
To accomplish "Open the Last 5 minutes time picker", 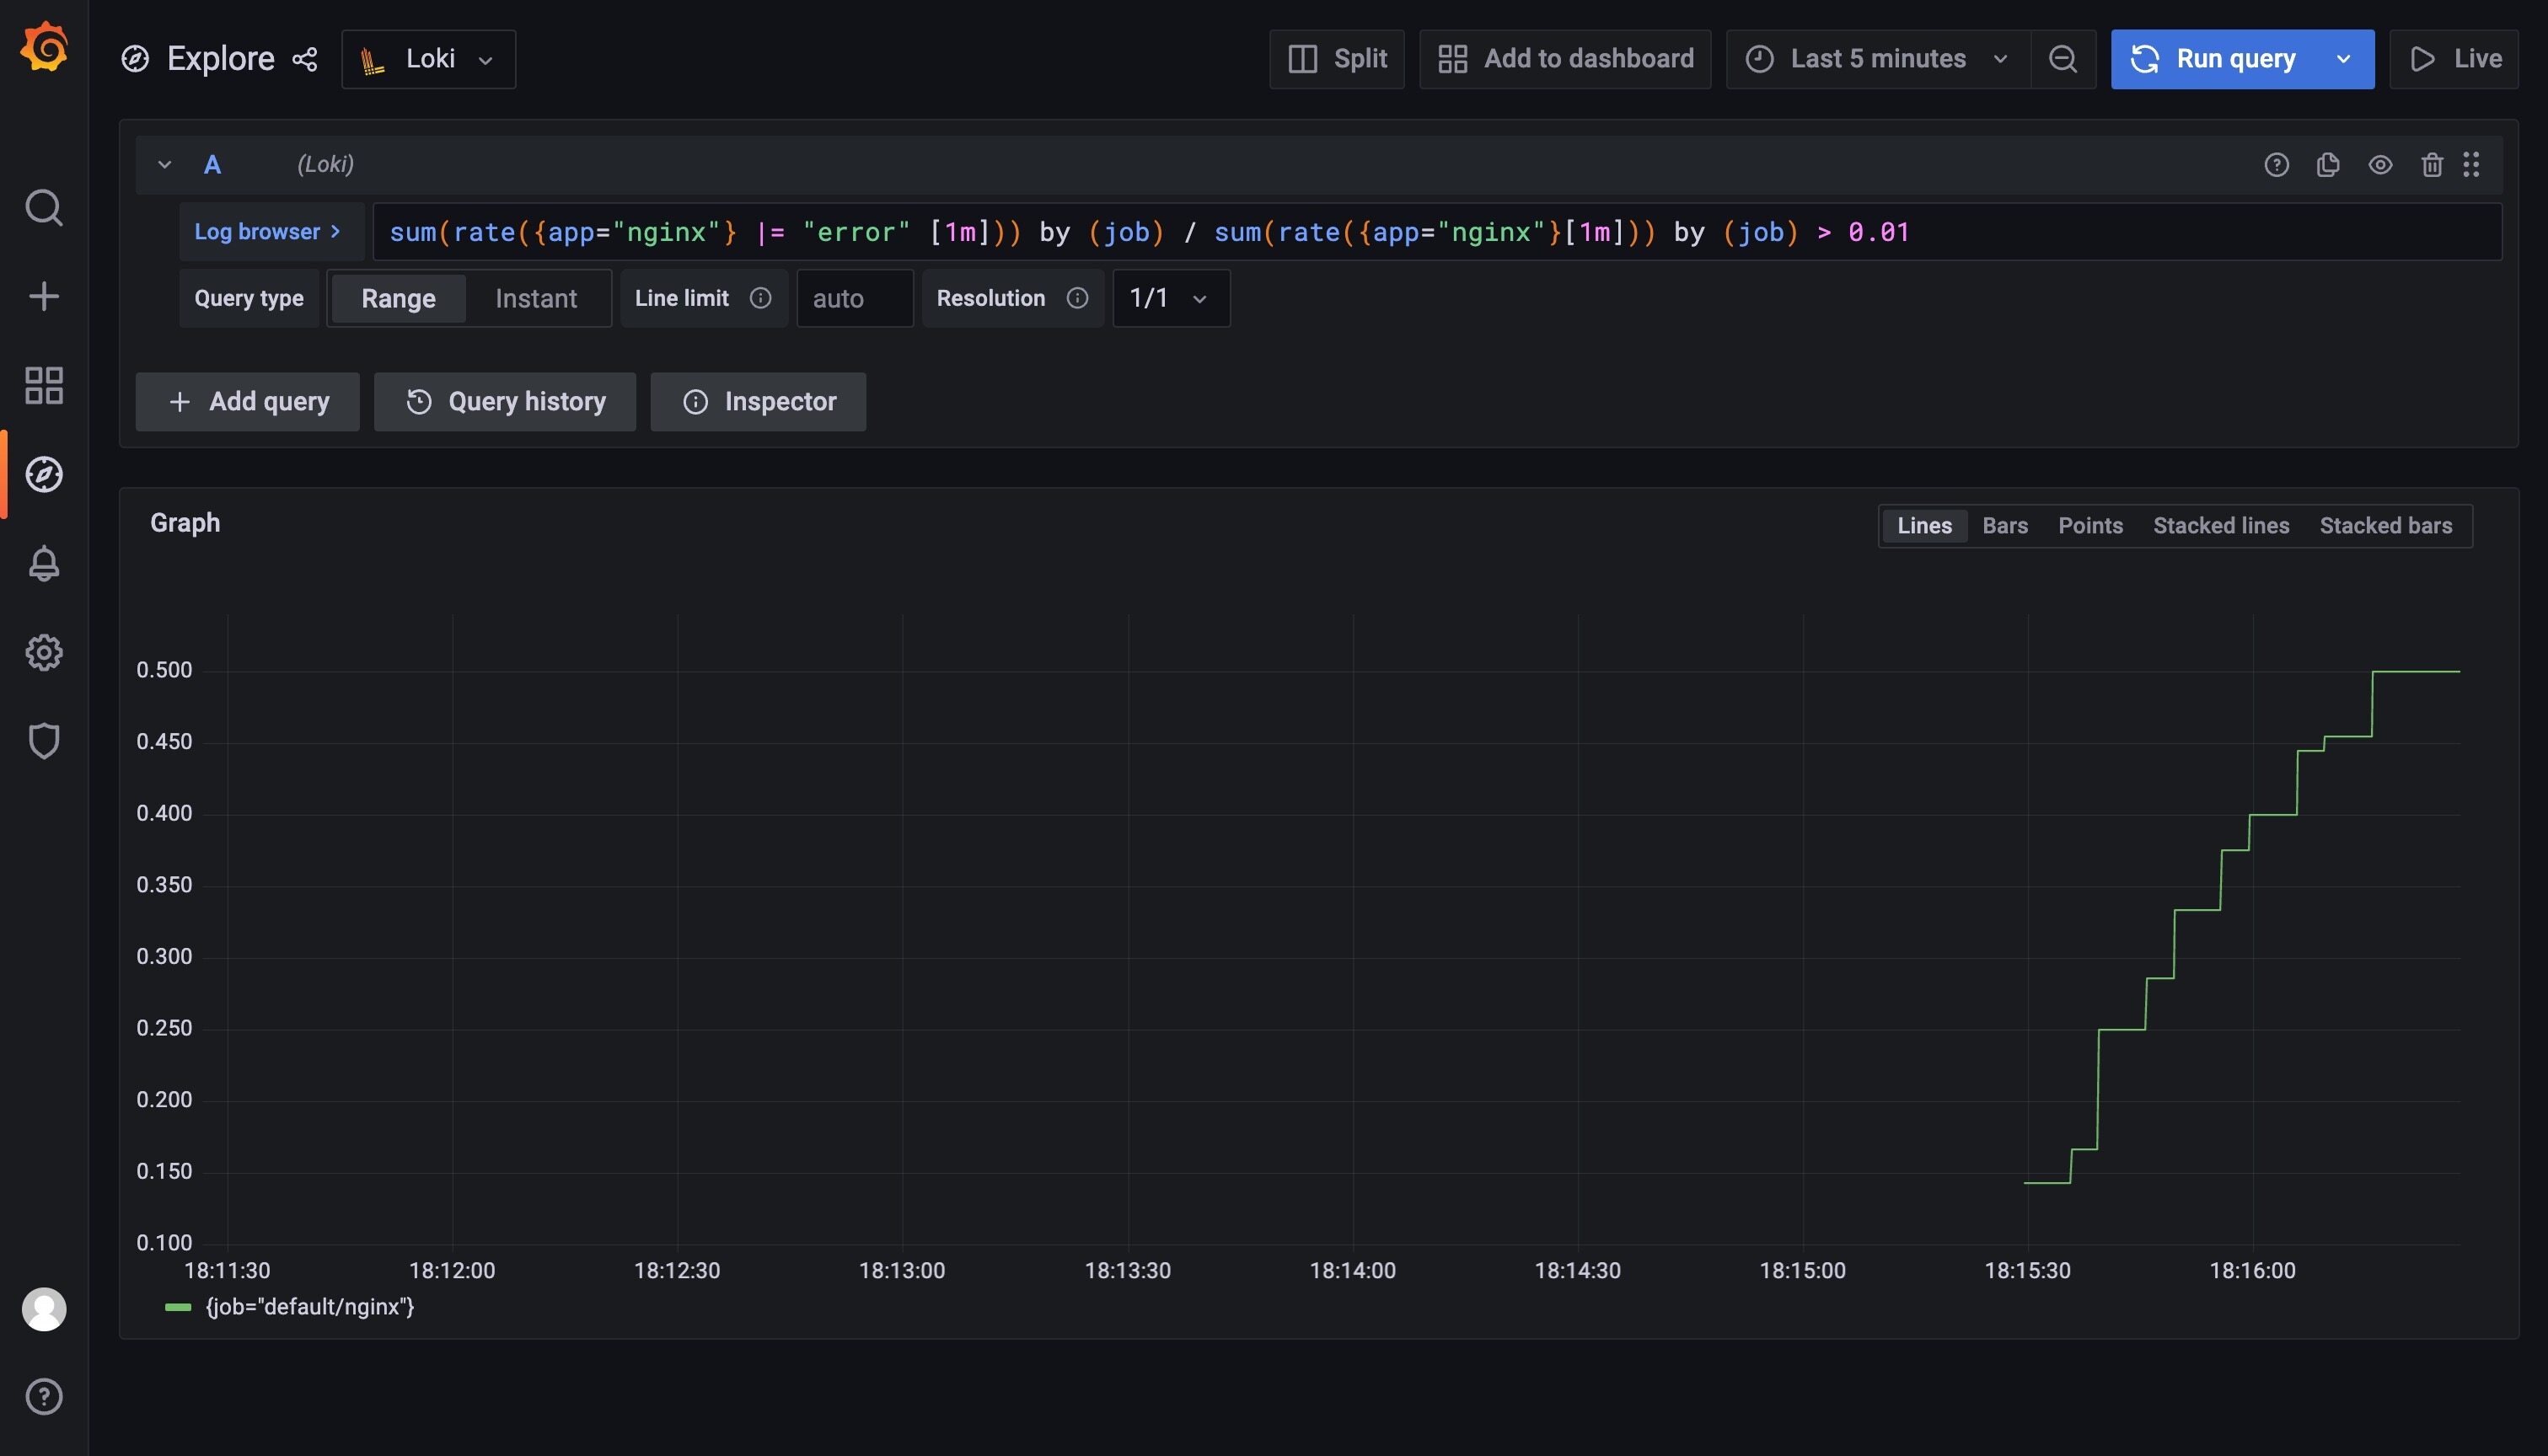I will [1878, 59].
